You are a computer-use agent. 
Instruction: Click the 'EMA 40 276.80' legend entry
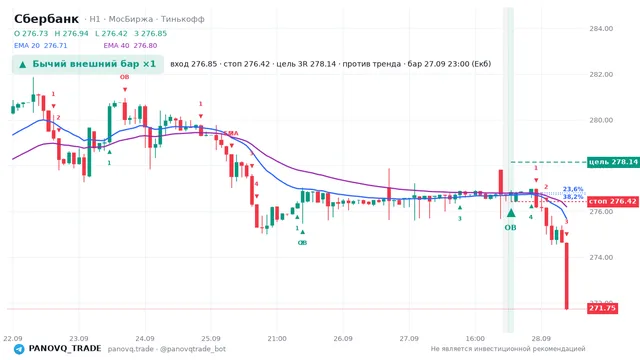pos(130,46)
